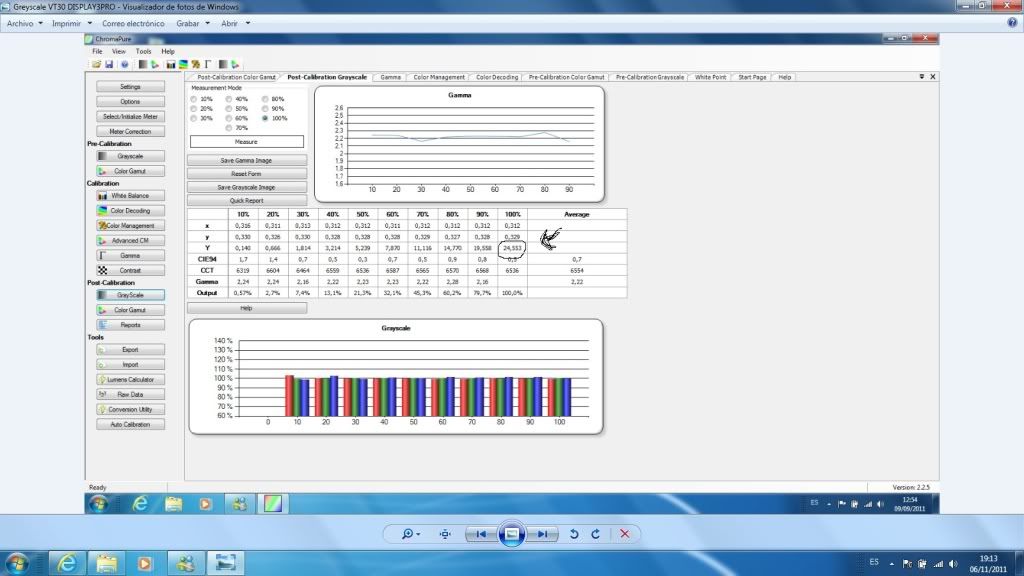Open the tab list dropdown arrow in ChromaPure
The height and width of the screenshot is (576, 1024).
[x=921, y=77]
